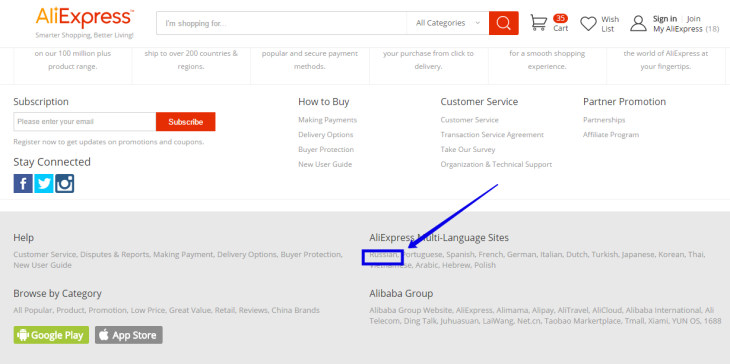Viewport: 730px width, 364px height.
Task: Open the Wish List heart icon
Action: 588,23
